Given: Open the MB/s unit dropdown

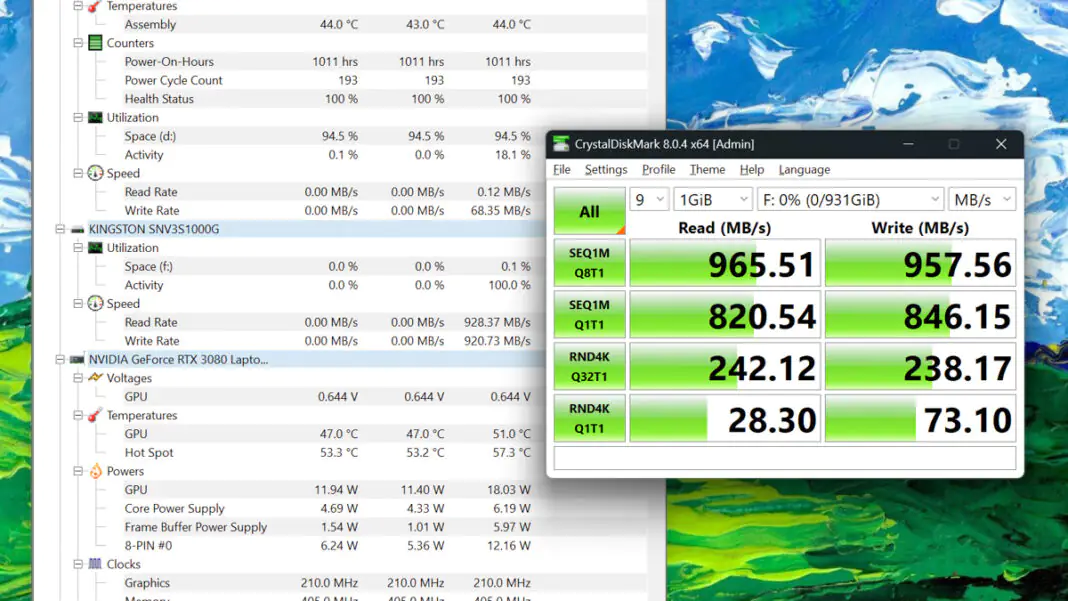Looking at the screenshot, I should 981,200.
